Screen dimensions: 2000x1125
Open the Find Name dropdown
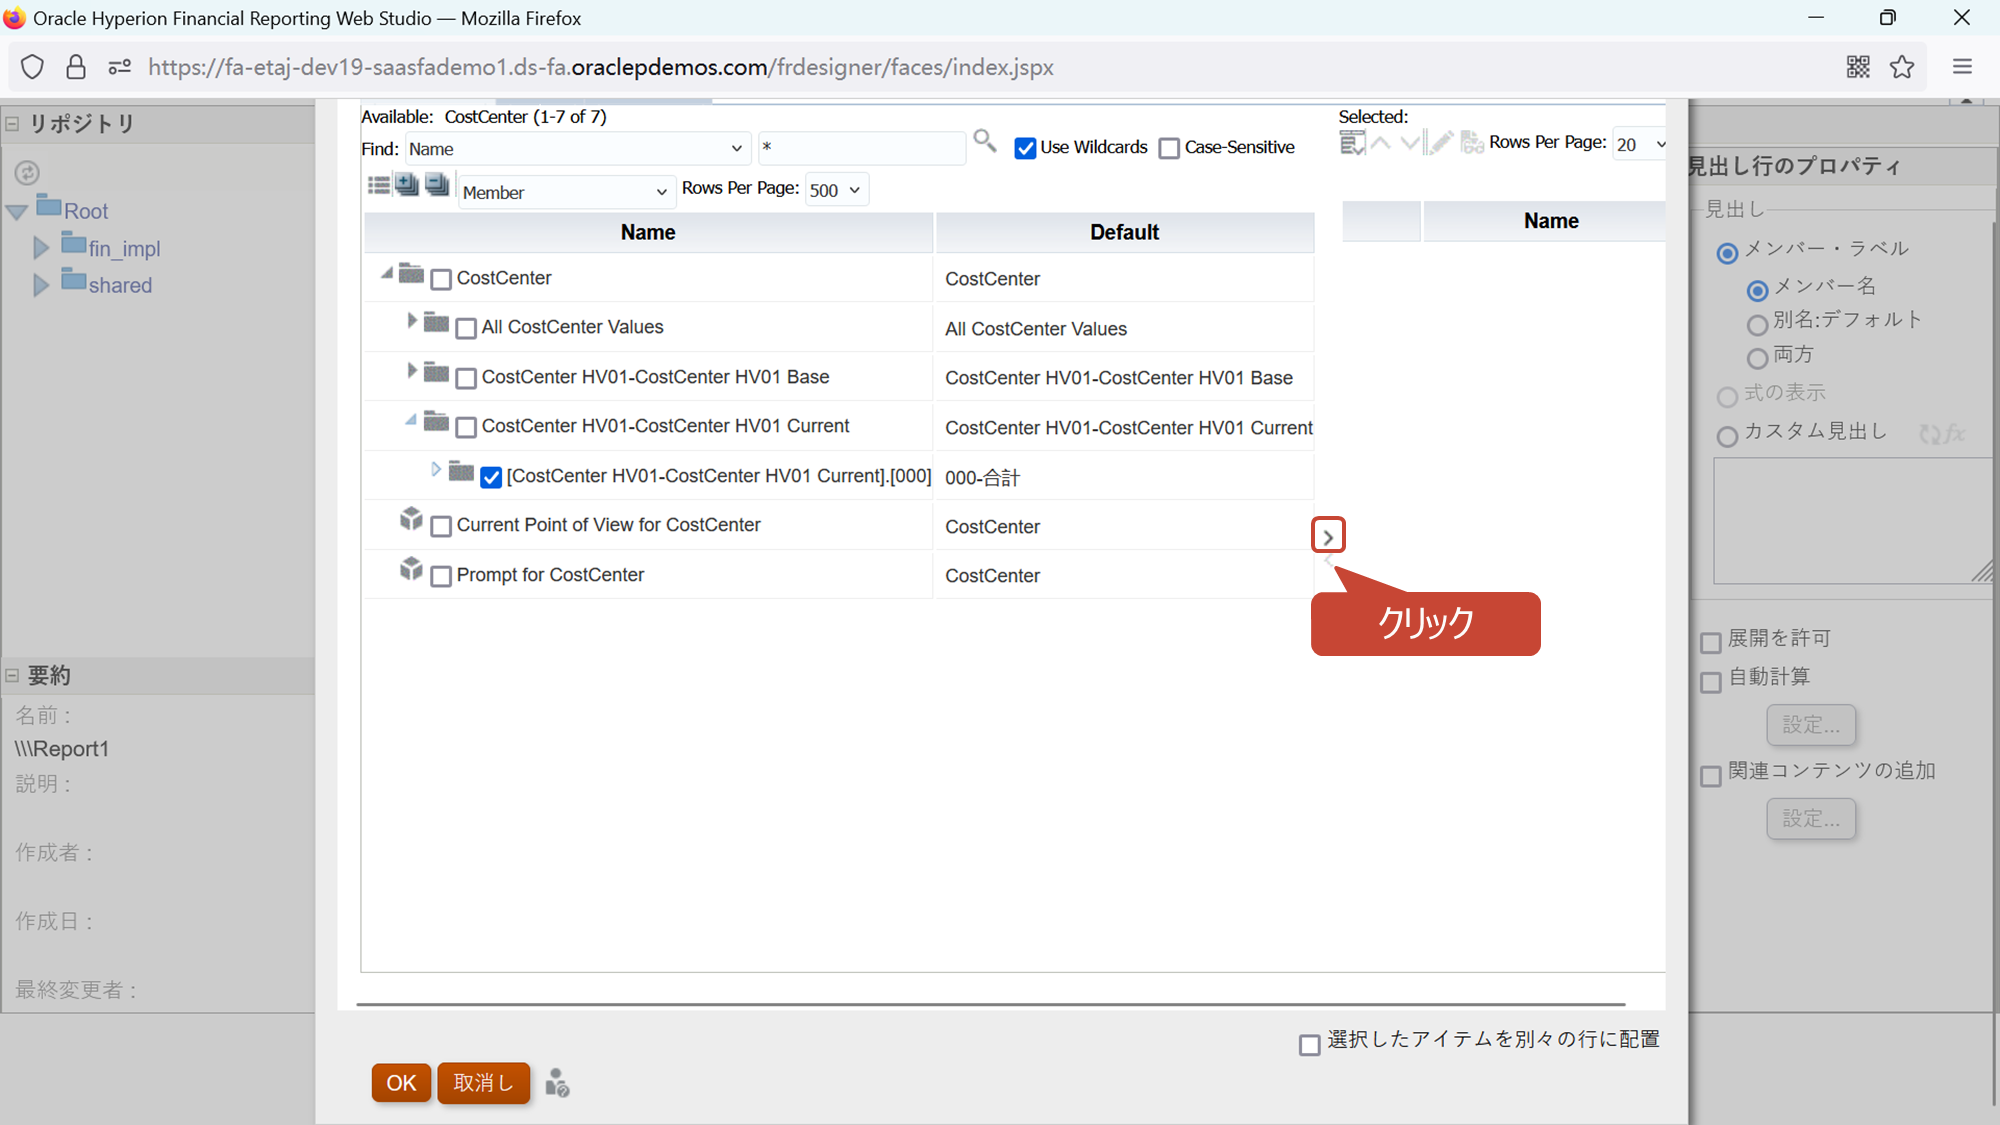coord(576,149)
